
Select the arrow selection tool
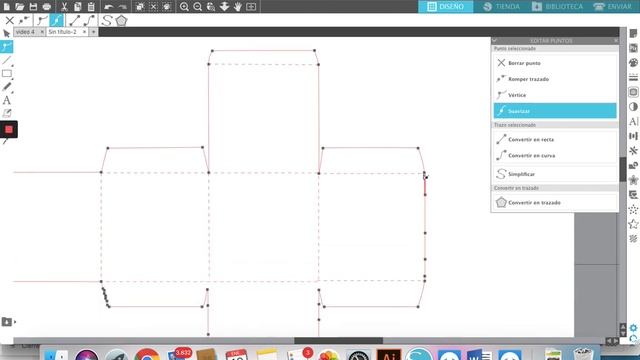coord(7,33)
